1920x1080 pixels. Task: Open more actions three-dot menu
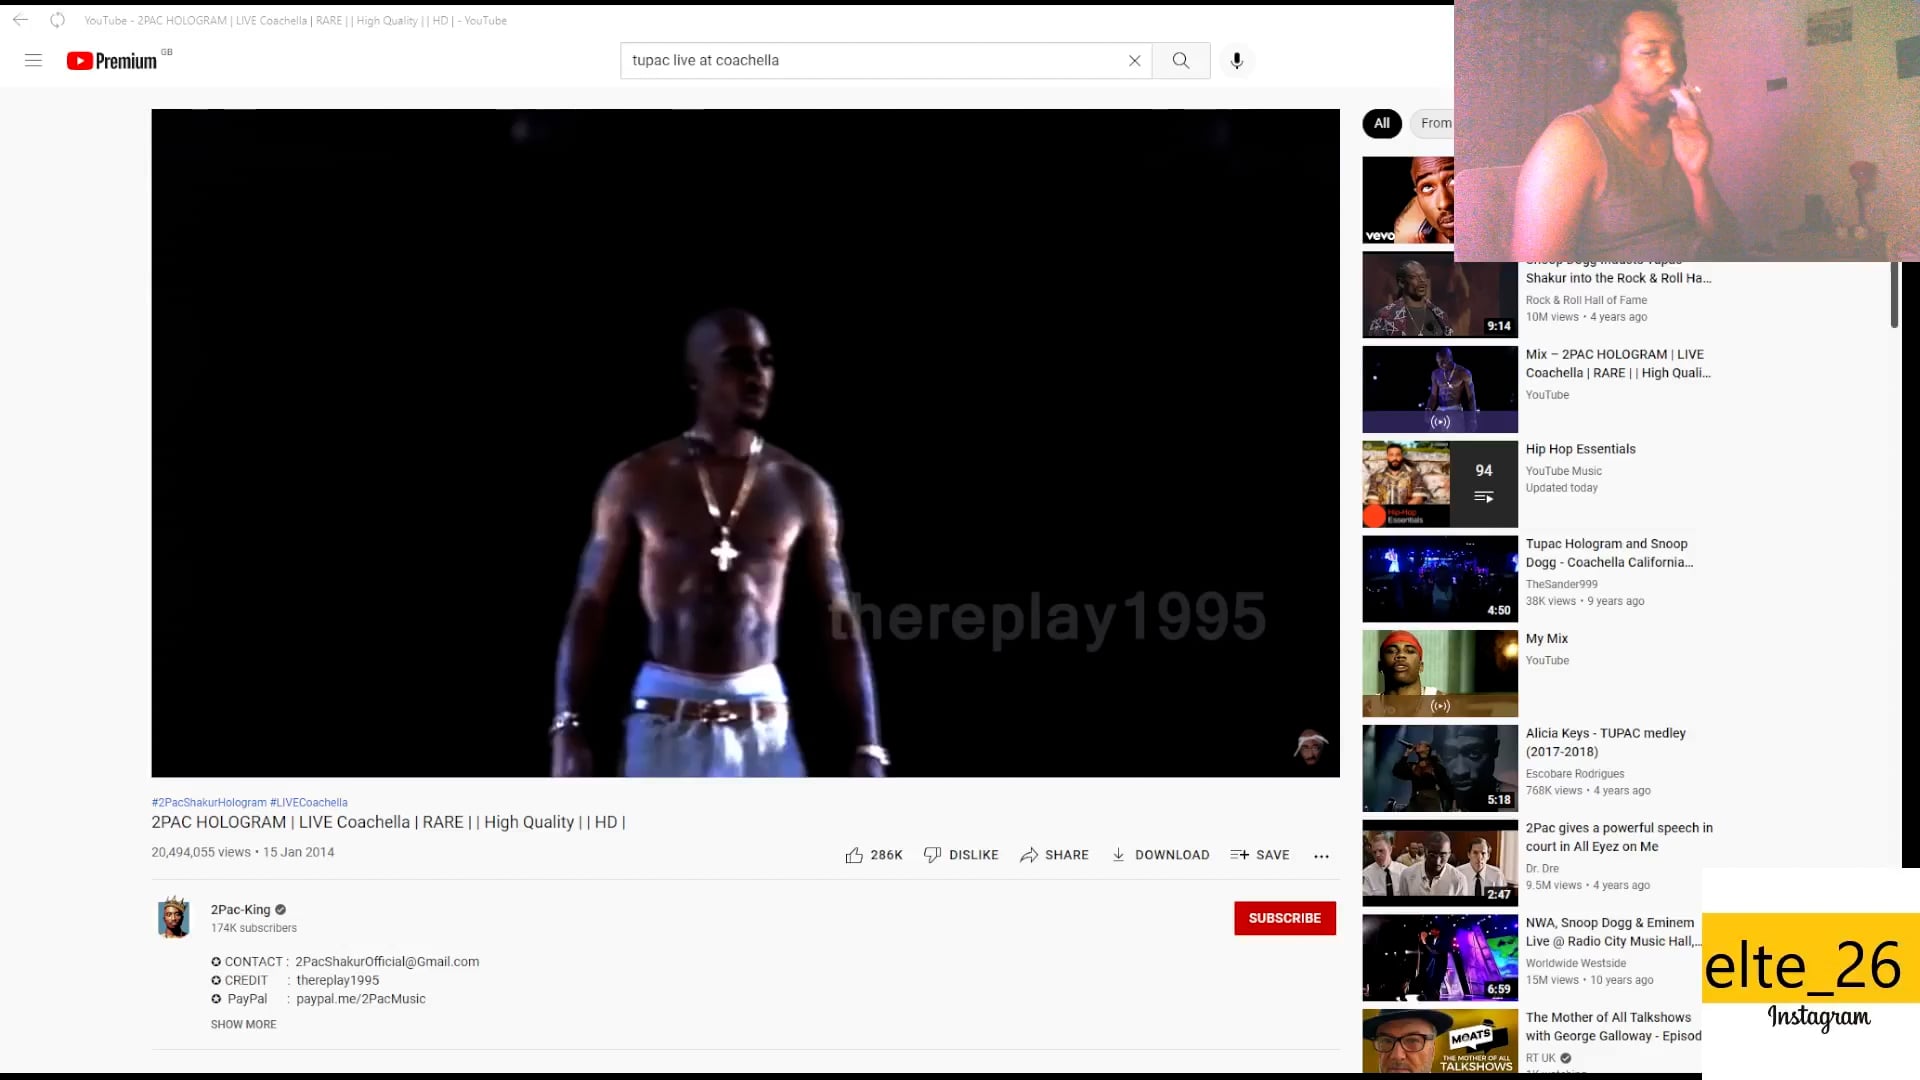[1321, 856]
